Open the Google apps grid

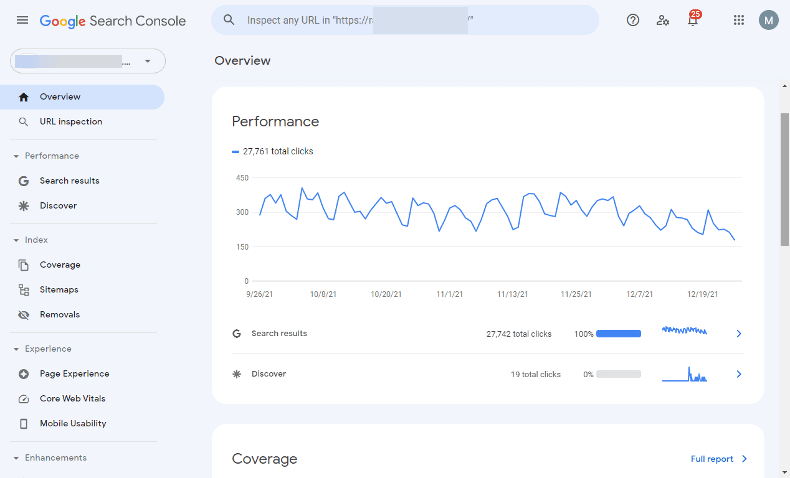739,20
